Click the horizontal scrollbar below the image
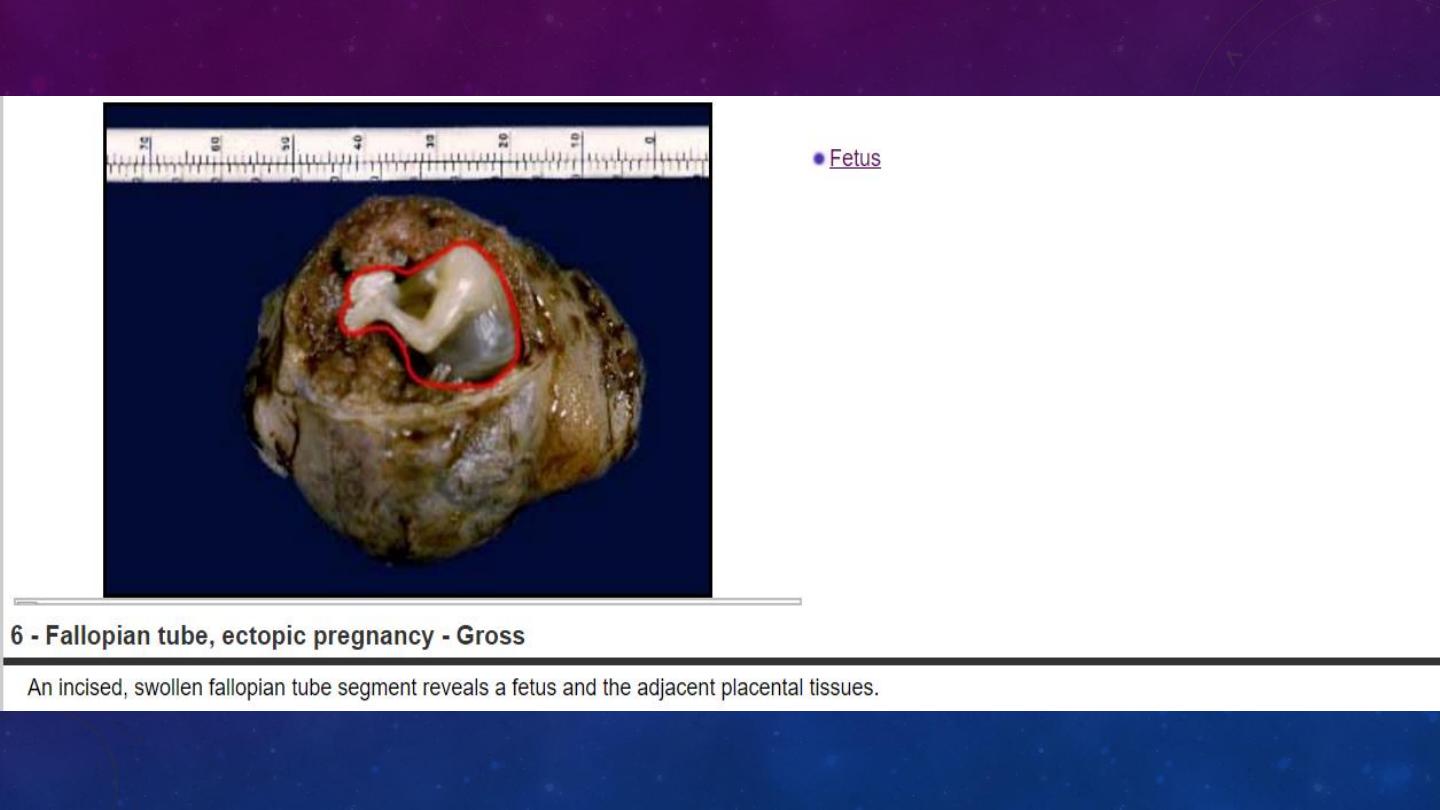The height and width of the screenshot is (810, 1440). pyautogui.click(x=408, y=602)
